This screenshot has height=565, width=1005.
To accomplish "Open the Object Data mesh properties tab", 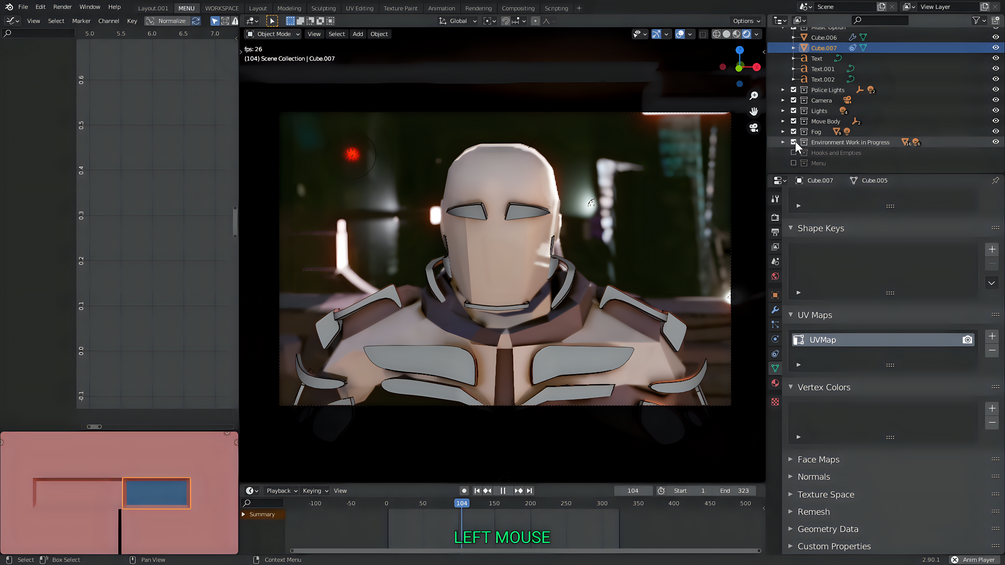I will pyautogui.click(x=775, y=368).
